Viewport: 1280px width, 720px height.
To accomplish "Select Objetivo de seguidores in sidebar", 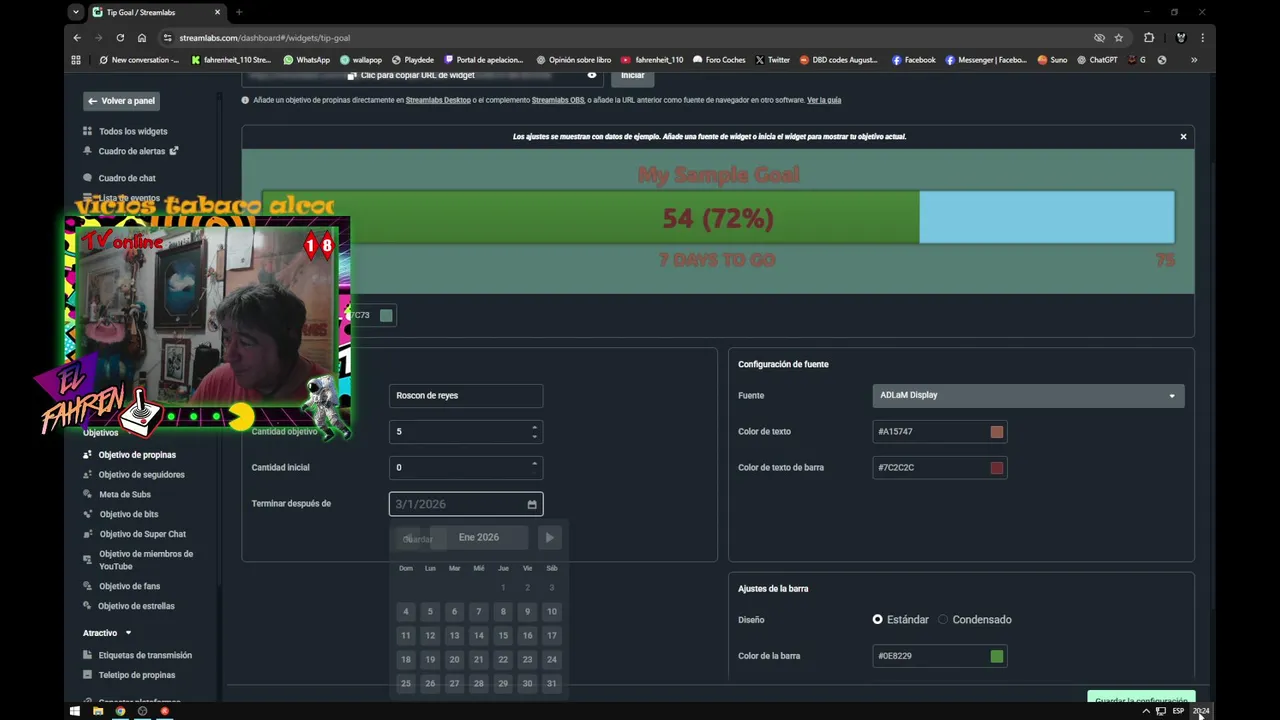I will click(x=141, y=475).
